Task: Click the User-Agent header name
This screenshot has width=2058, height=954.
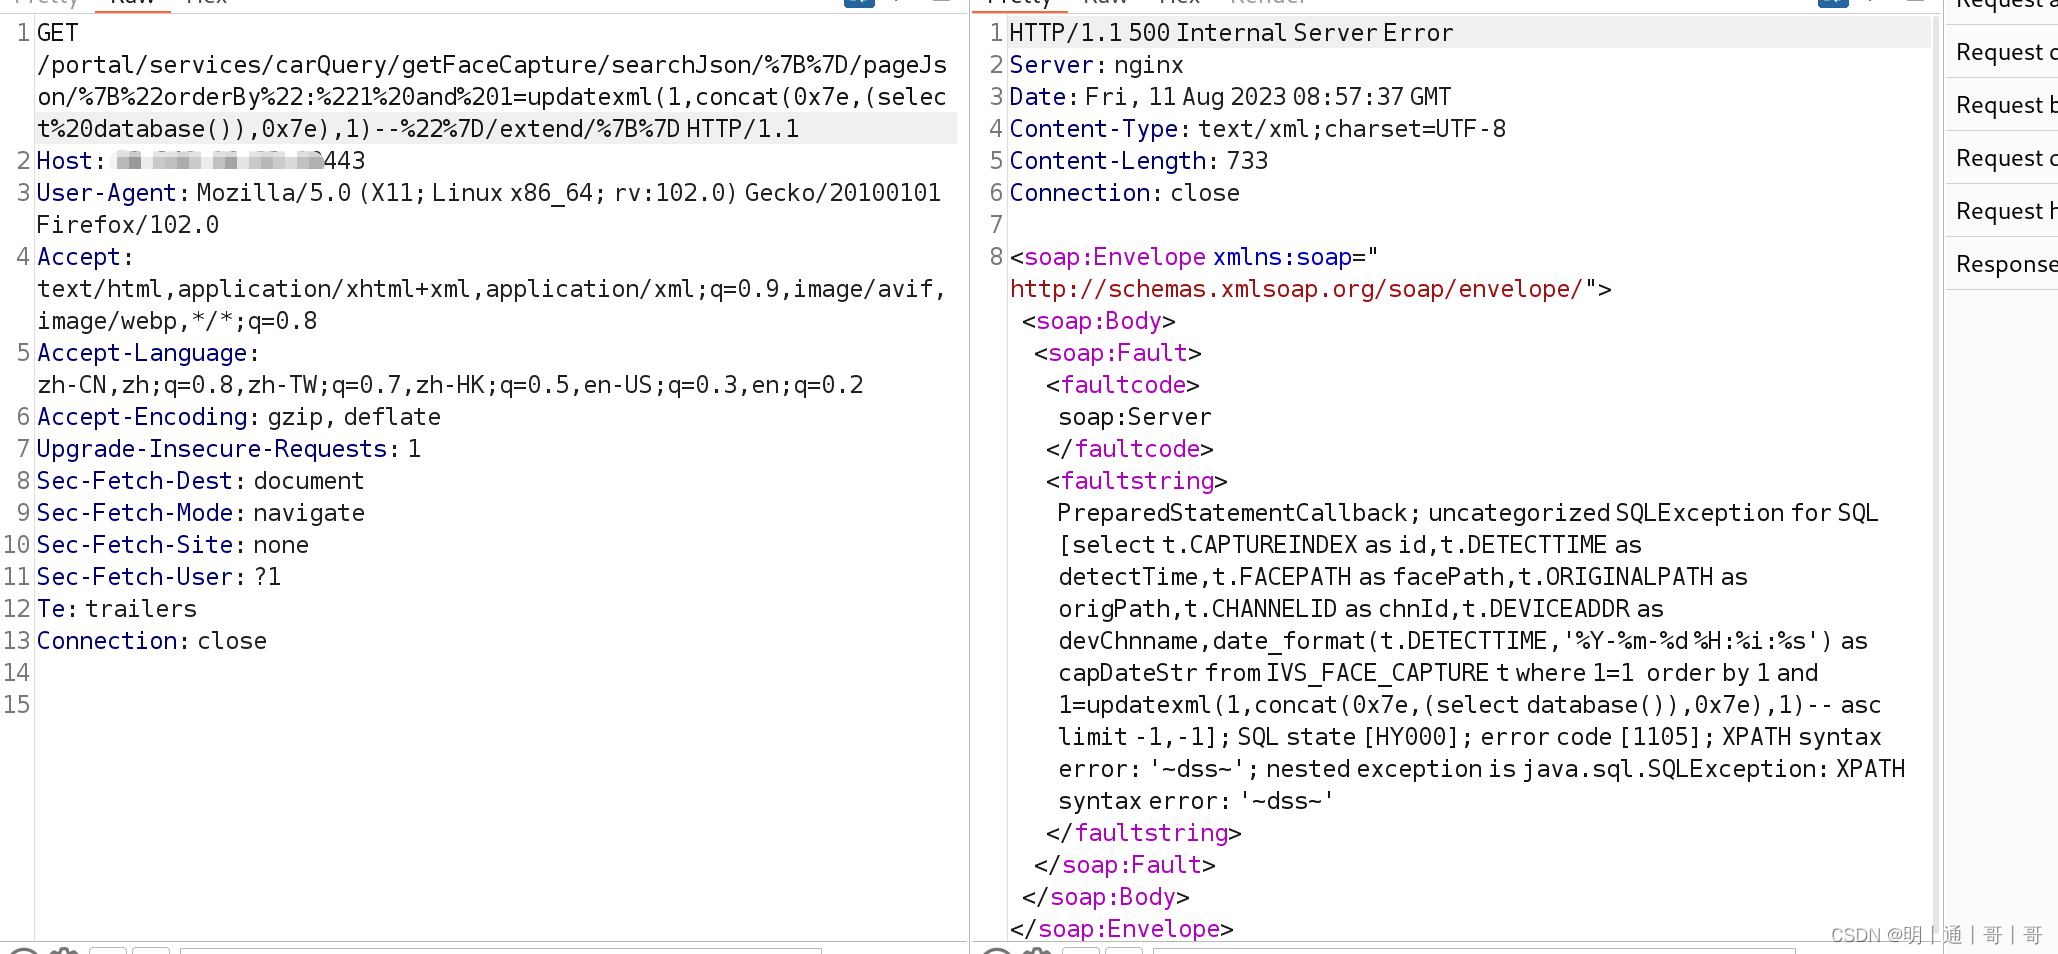Action: click(106, 193)
